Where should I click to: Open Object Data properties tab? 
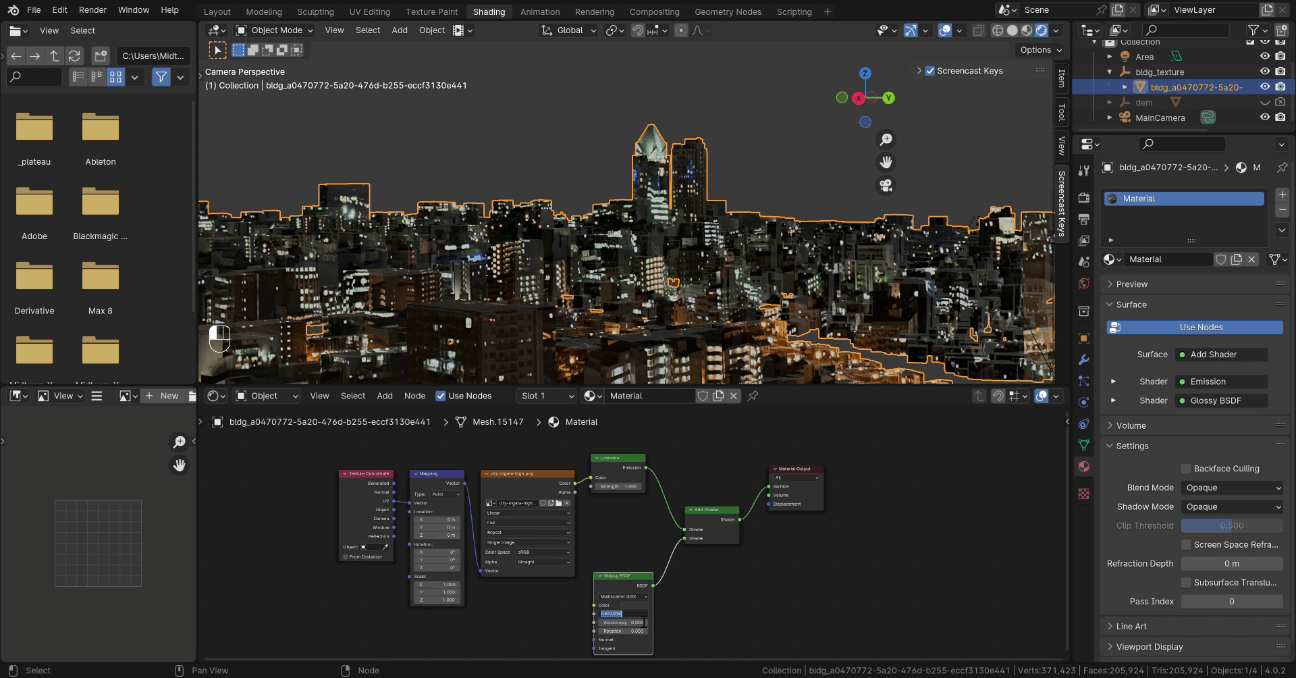[1084, 444]
